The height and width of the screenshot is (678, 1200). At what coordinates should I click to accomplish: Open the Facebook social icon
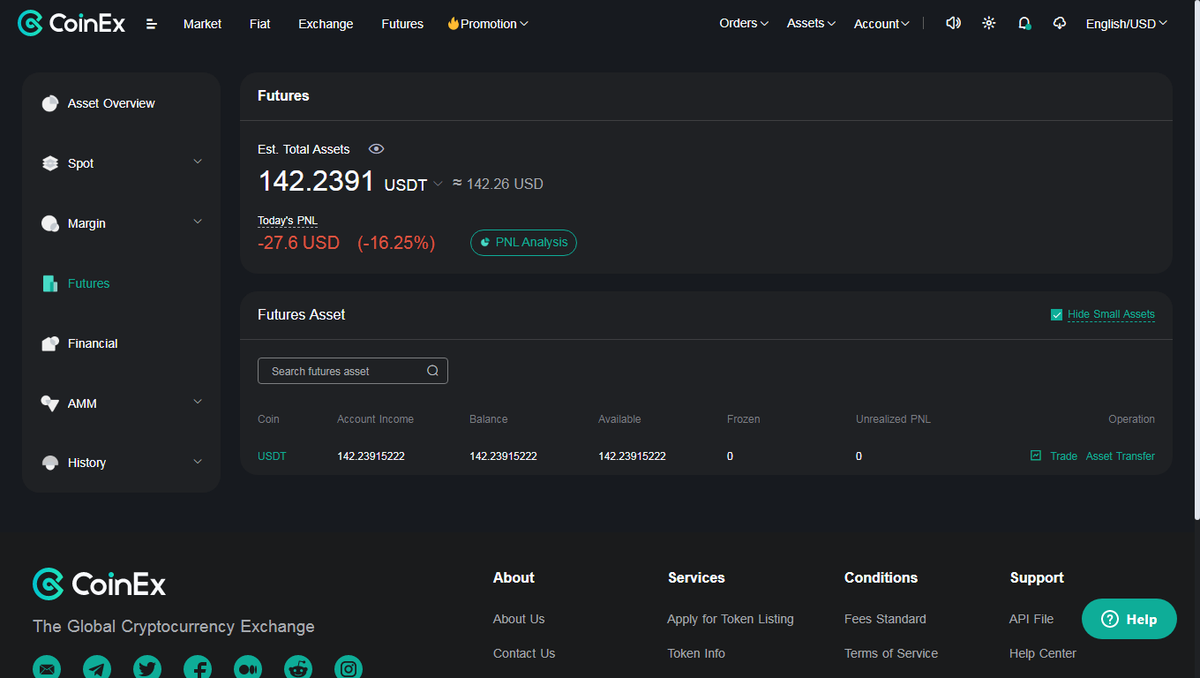[x=197, y=667]
